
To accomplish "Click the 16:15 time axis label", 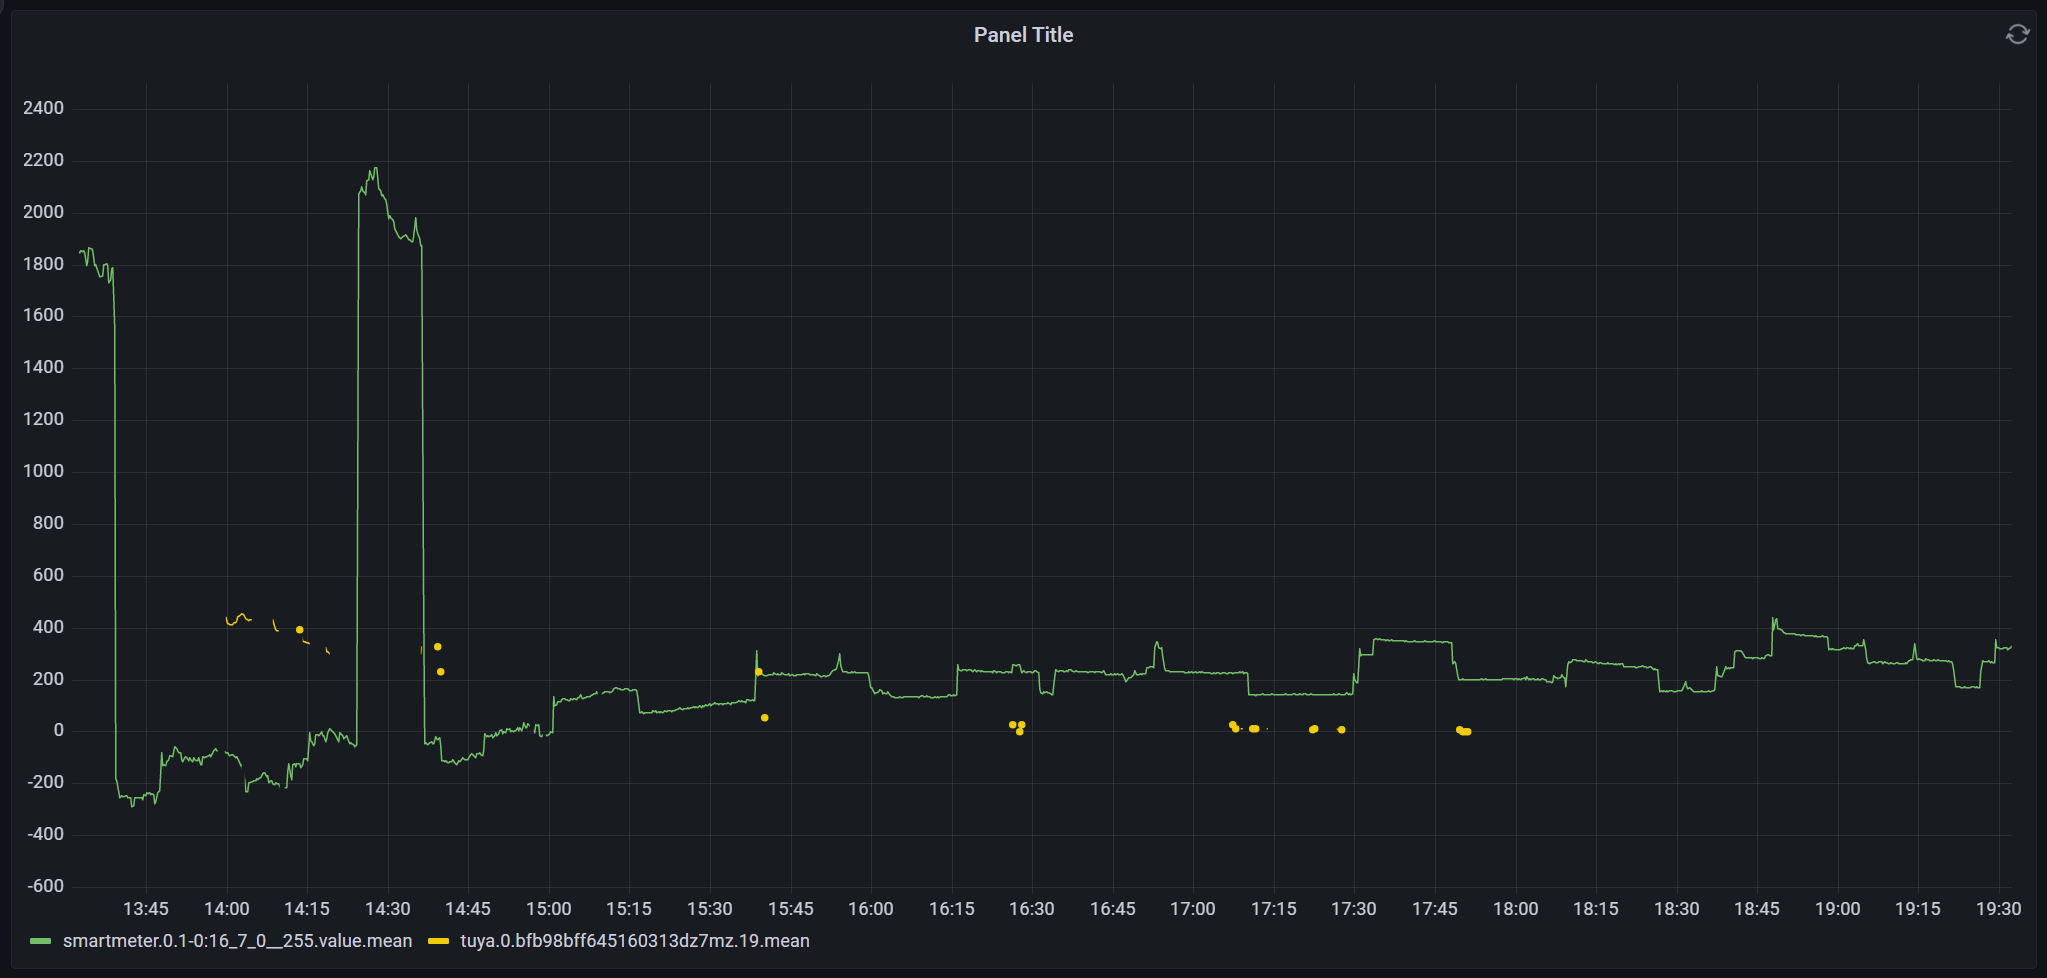I will tap(952, 909).
